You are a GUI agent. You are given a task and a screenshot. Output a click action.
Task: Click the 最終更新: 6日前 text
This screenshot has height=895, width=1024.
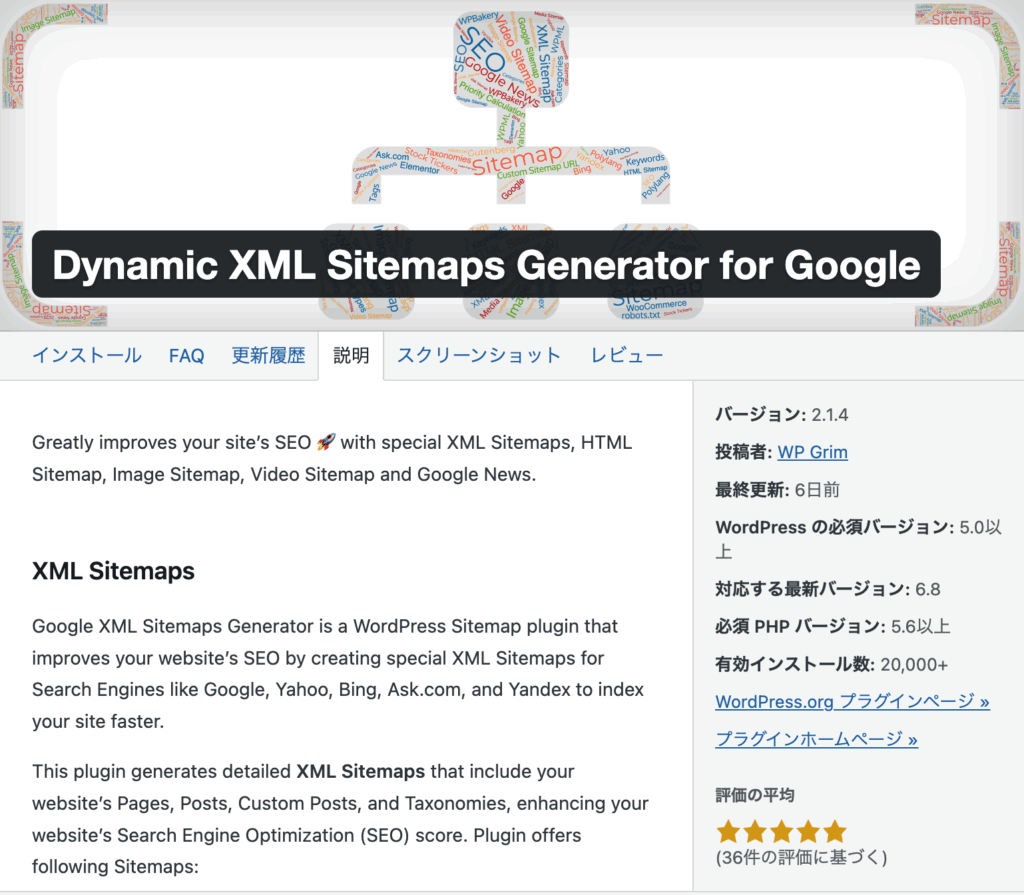tap(778, 490)
